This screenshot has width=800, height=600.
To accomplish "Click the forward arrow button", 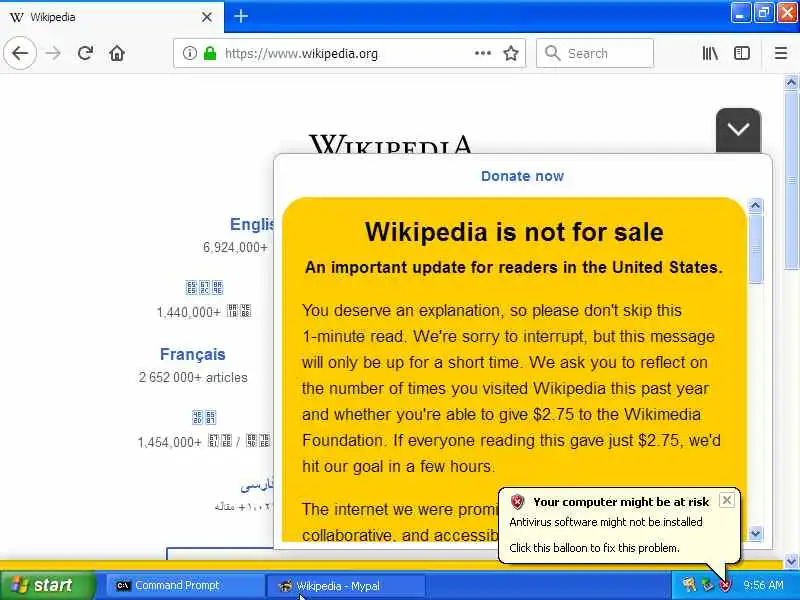I will click(x=53, y=53).
